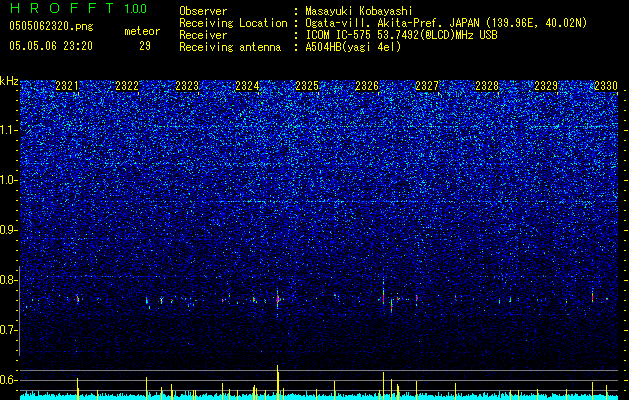Click the tallest yellow intensity spike near 2324
The height and width of the screenshot is (400, 629).
point(277,382)
